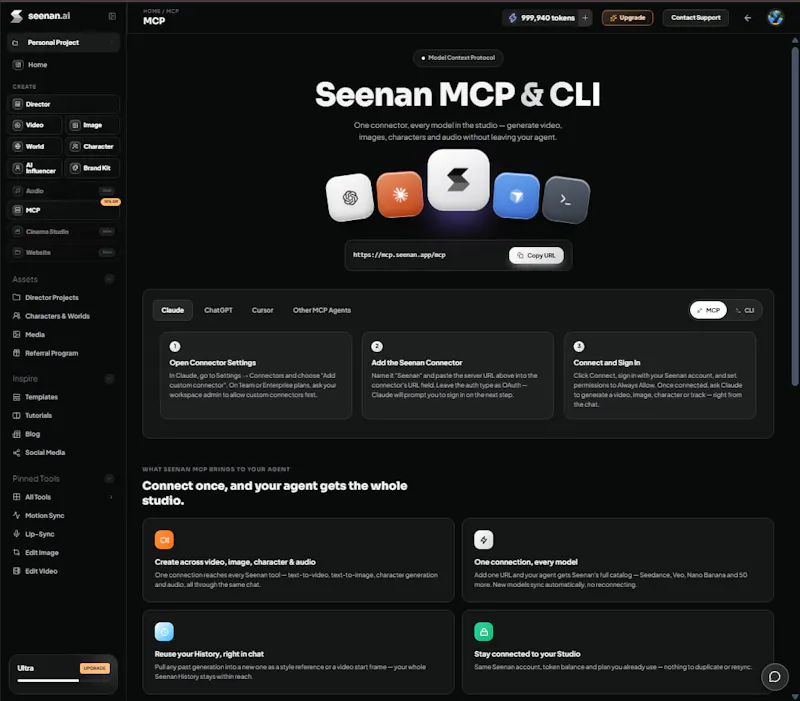This screenshot has height=701, width=800.
Task: Open the Audio item in sidebar
Action: pyautogui.click(x=64, y=191)
